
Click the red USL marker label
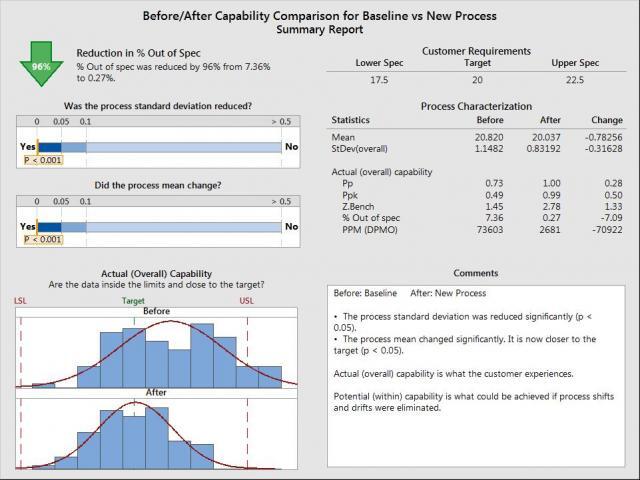tap(246, 300)
